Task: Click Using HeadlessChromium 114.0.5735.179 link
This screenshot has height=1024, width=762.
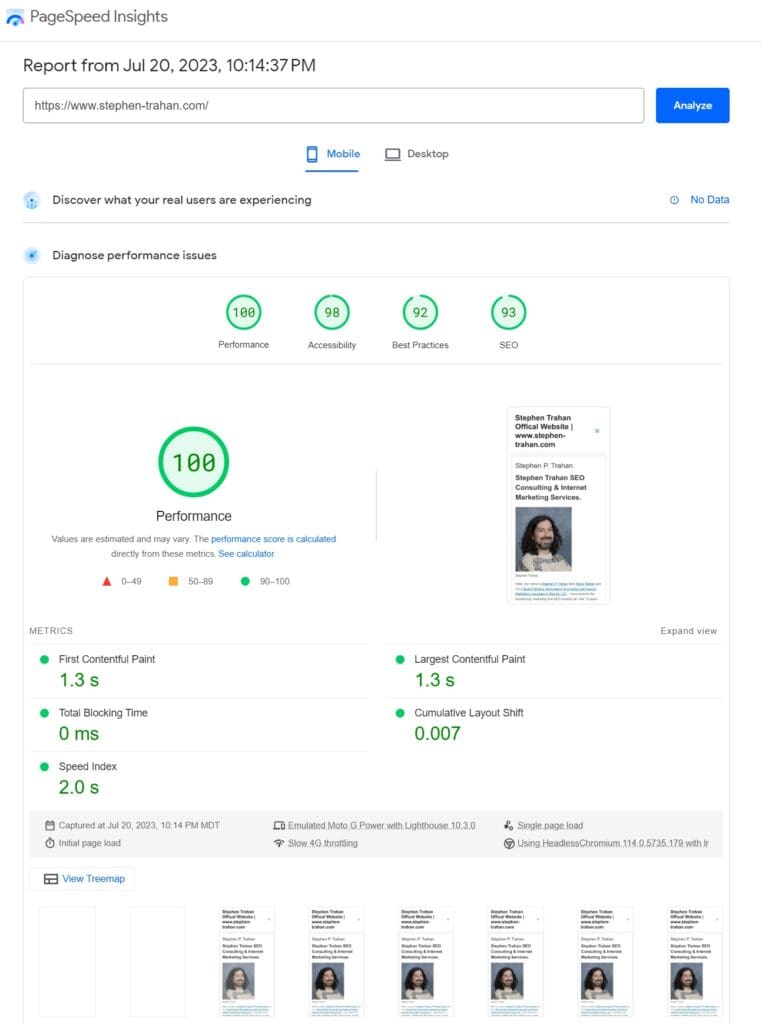Action: pyautogui.click(x=612, y=843)
